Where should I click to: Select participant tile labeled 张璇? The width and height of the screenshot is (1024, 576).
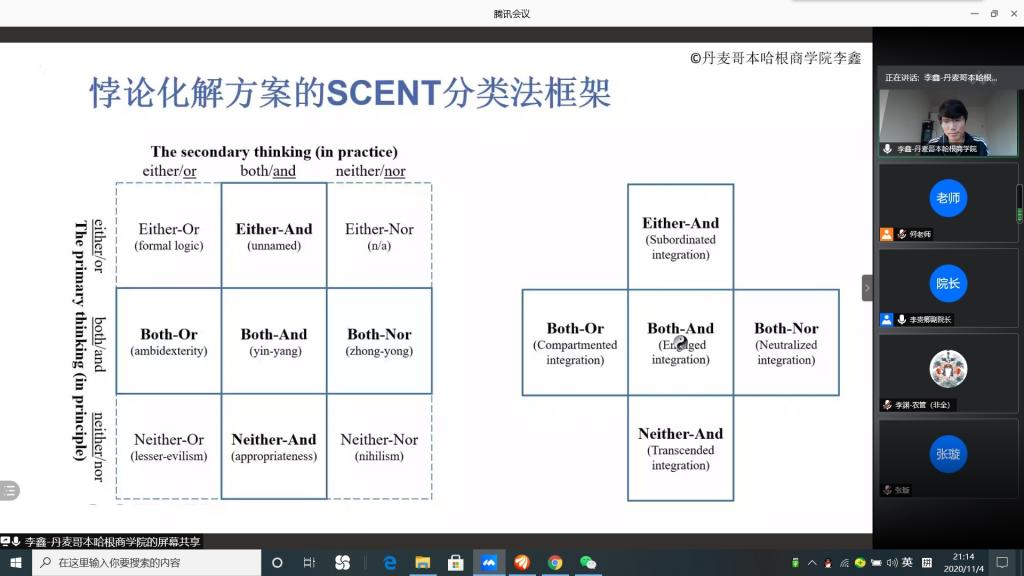(x=947, y=454)
